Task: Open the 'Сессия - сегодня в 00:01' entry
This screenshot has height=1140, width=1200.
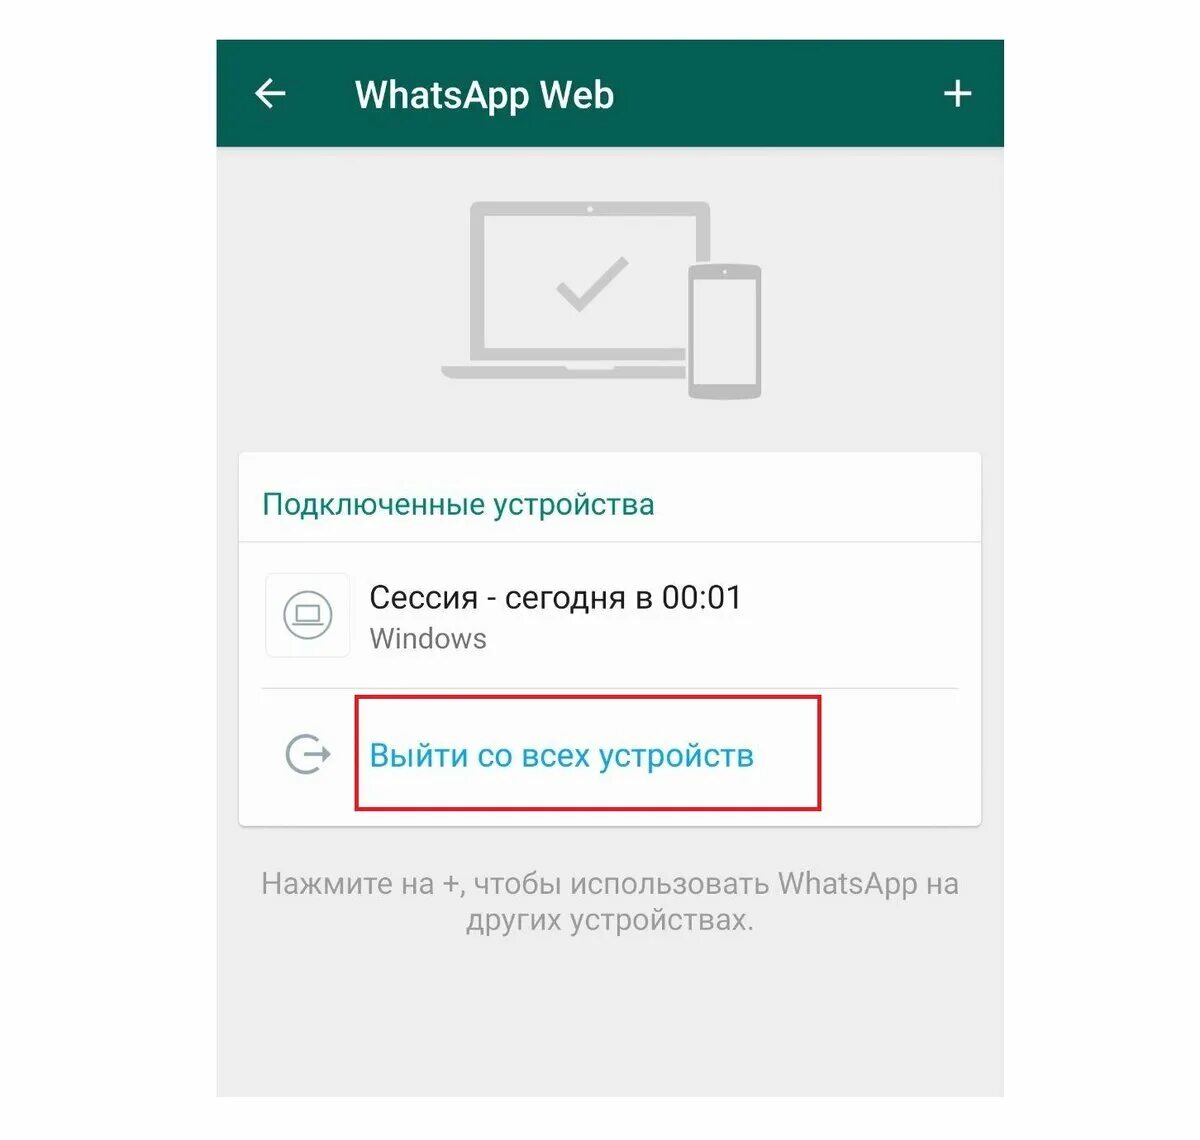Action: point(610,615)
